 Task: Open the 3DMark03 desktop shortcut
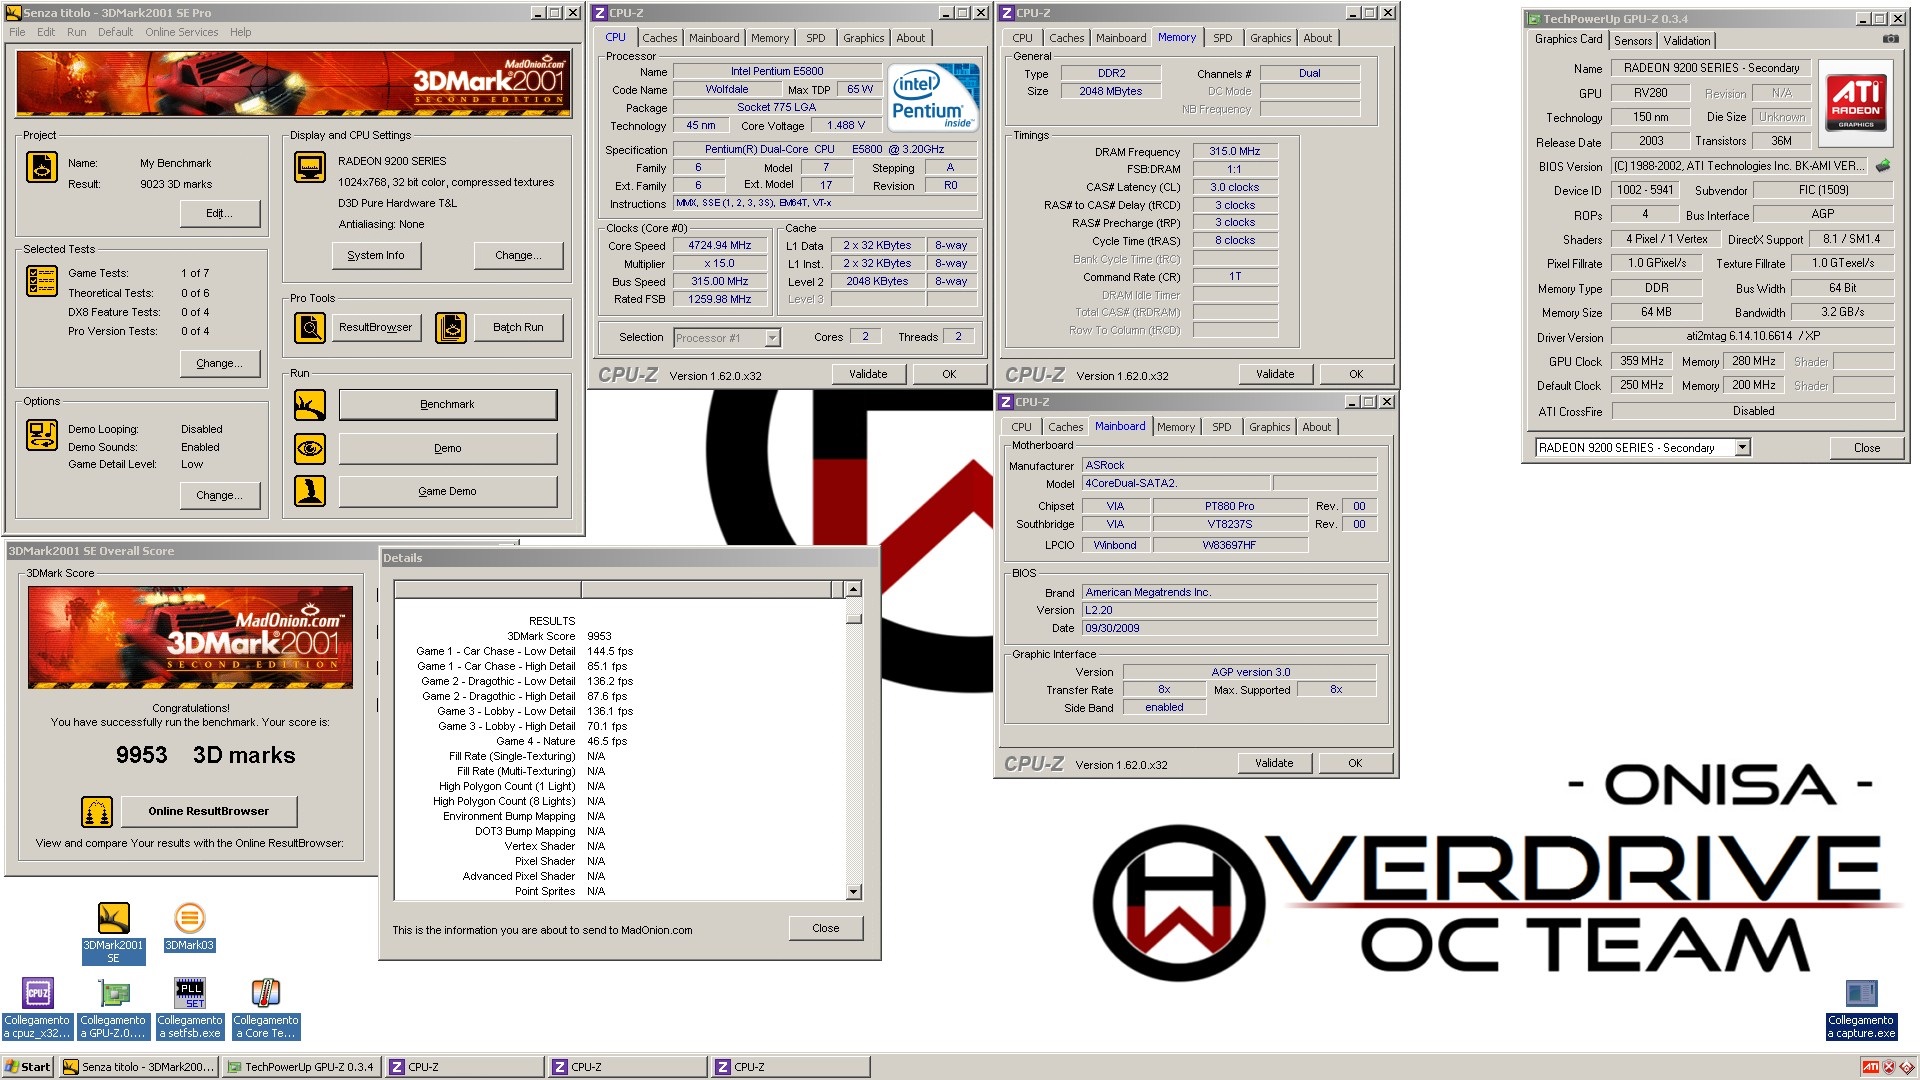pos(189,927)
